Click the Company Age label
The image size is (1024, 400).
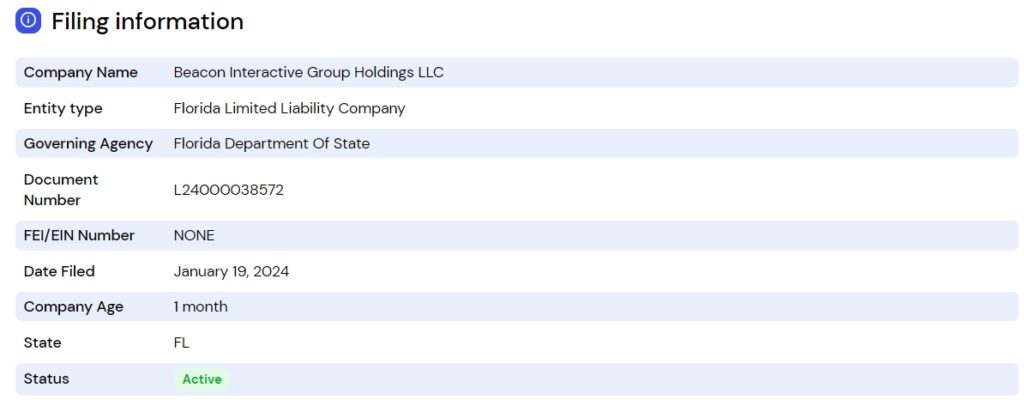pyautogui.click(x=73, y=307)
